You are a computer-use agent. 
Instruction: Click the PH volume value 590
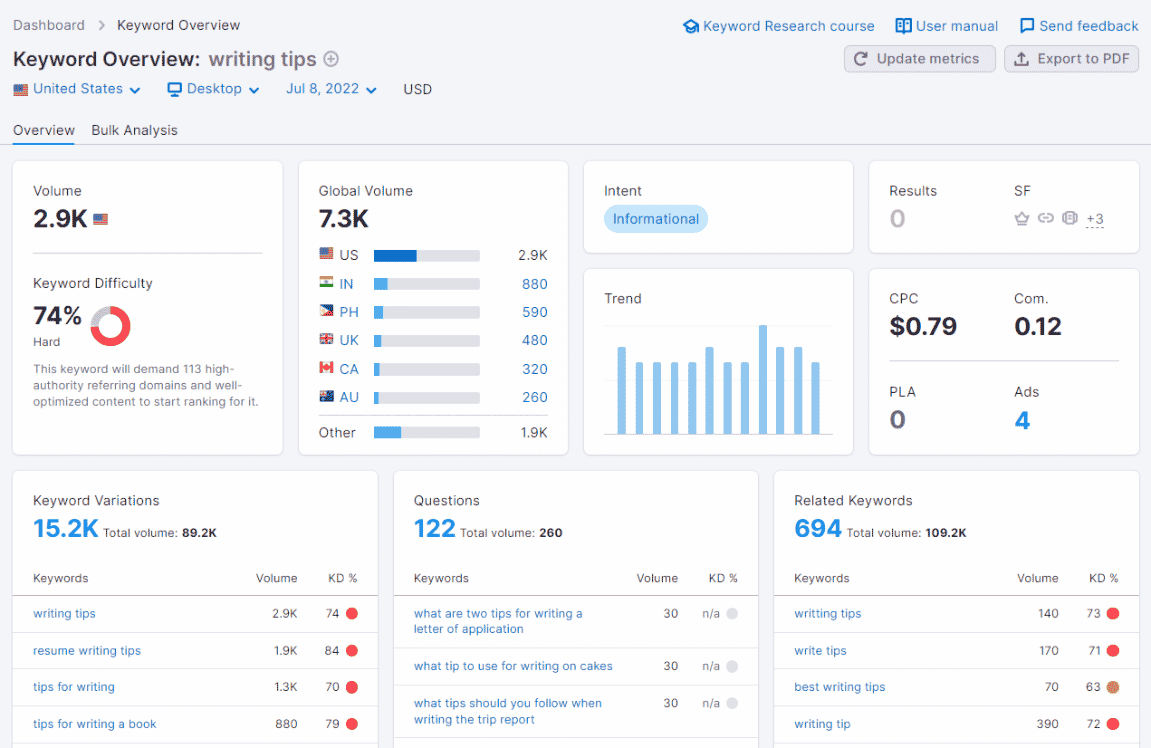tap(534, 312)
